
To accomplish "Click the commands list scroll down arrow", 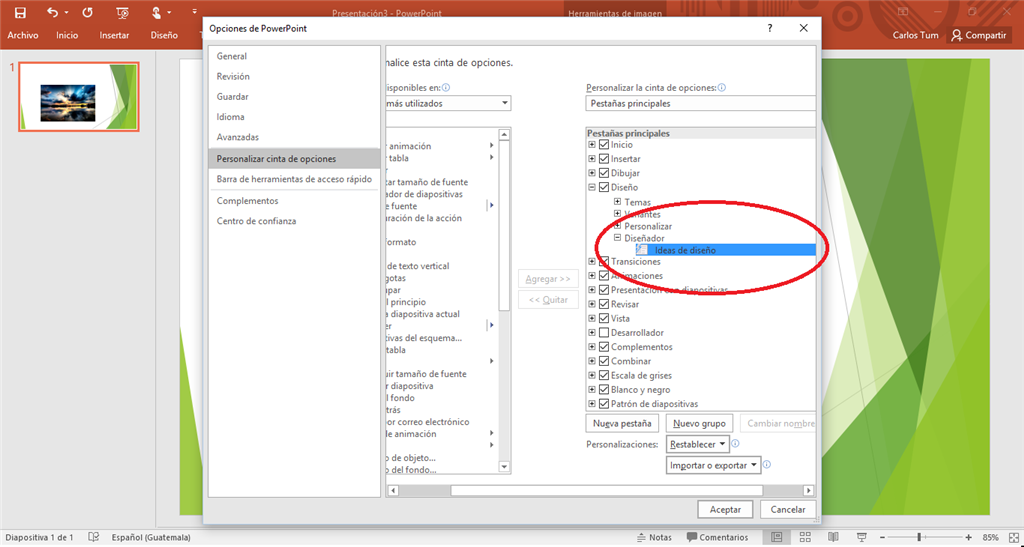I will pos(504,466).
